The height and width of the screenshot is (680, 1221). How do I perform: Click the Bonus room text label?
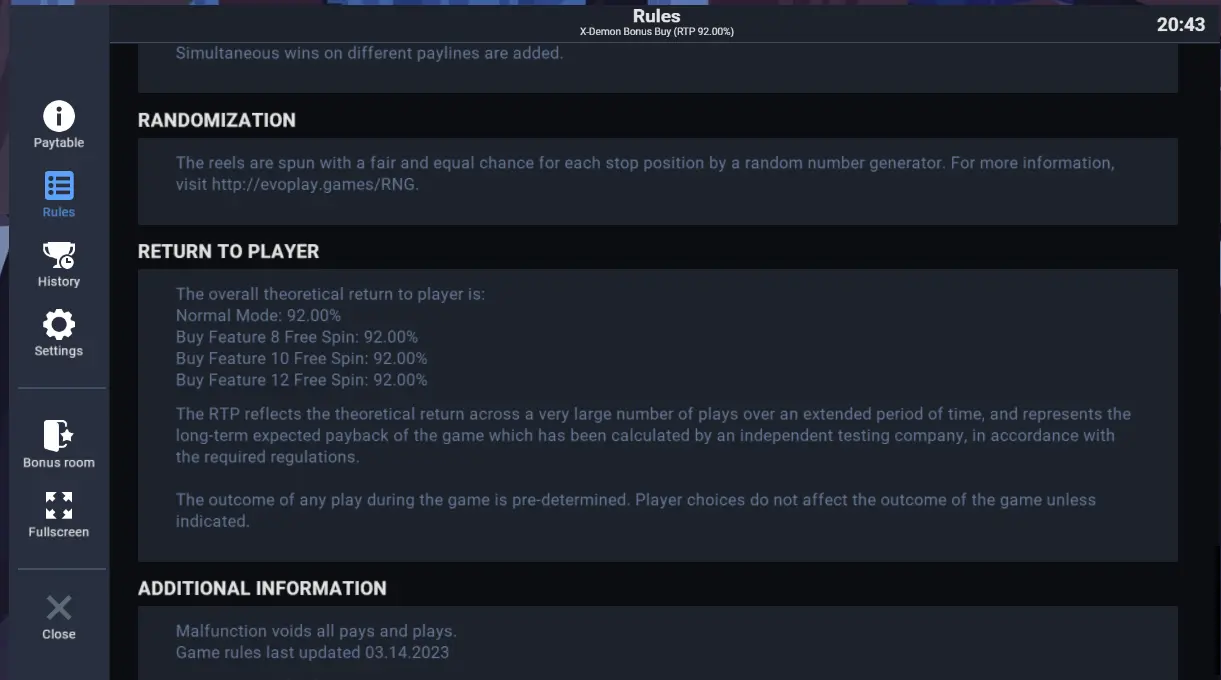click(x=59, y=463)
